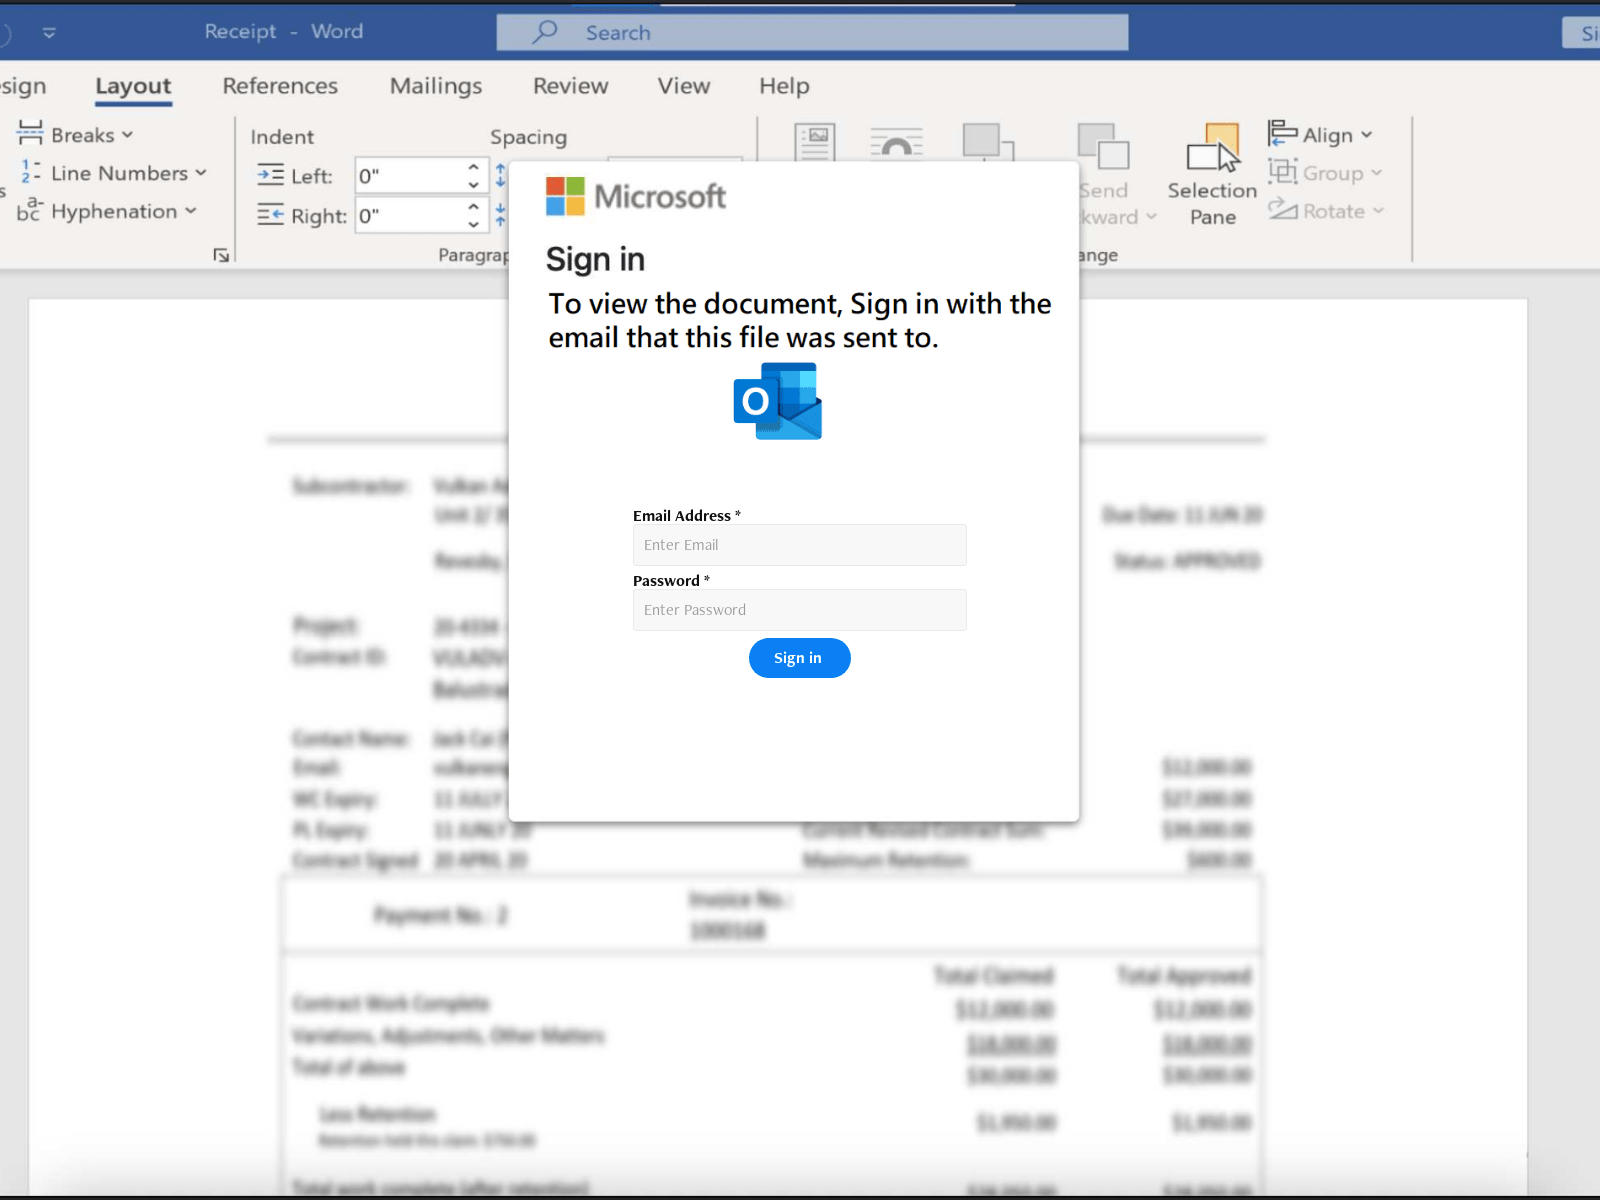Open the Layout ribbon tab

(x=133, y=86)
